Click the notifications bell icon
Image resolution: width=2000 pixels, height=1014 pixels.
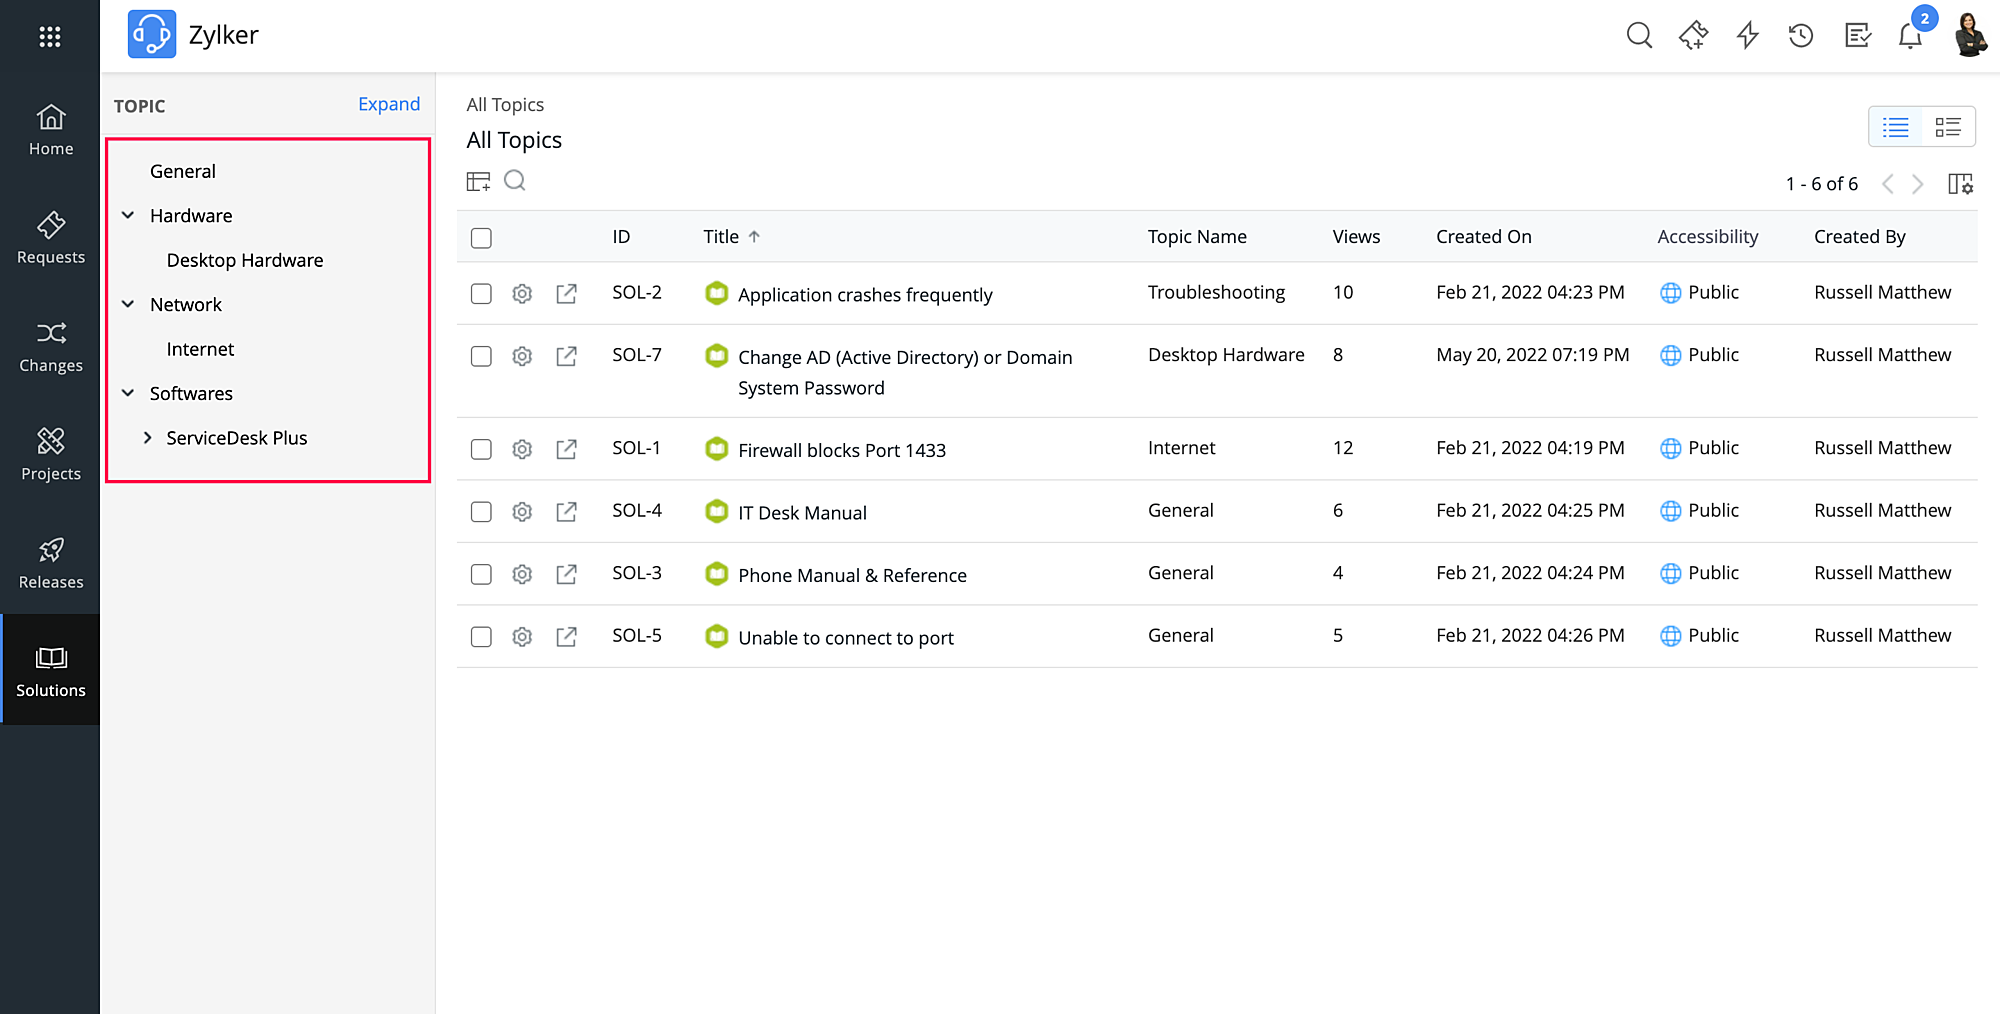coord(1910,36)
